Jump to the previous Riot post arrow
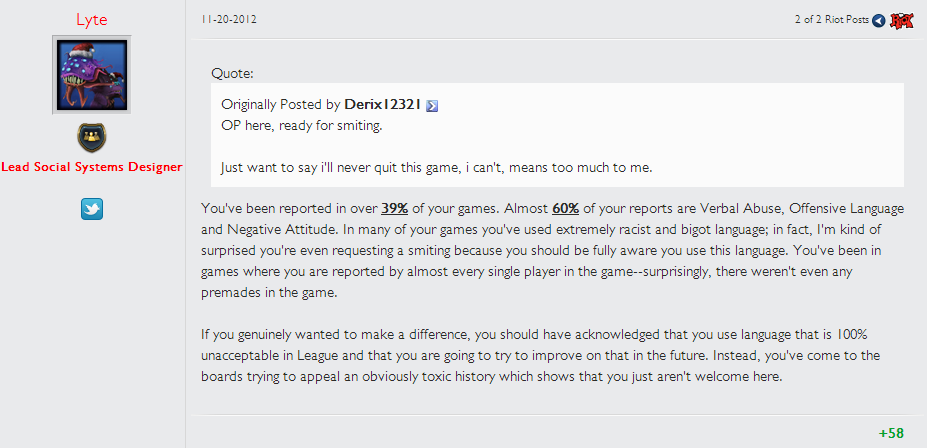The width and height of the screenshot is (927, 448). tap(879, 21)
